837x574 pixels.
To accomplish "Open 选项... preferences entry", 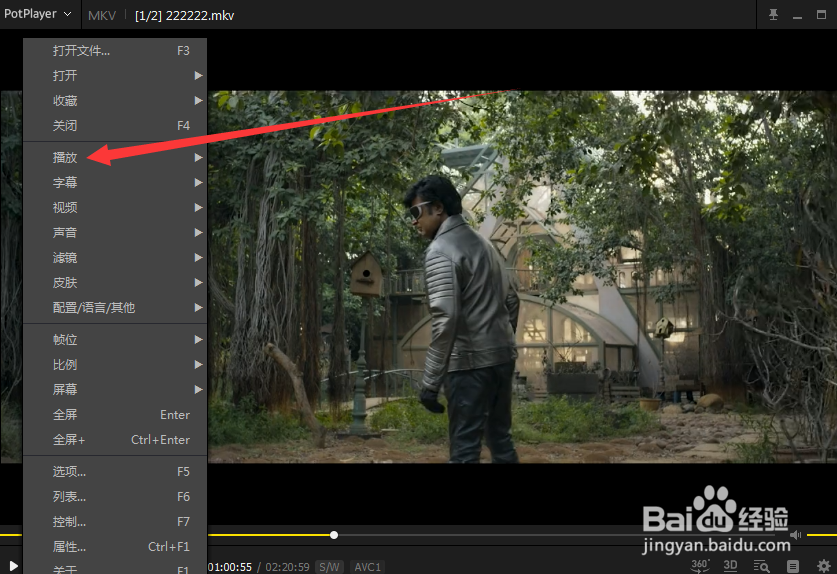I will [115, 471].
